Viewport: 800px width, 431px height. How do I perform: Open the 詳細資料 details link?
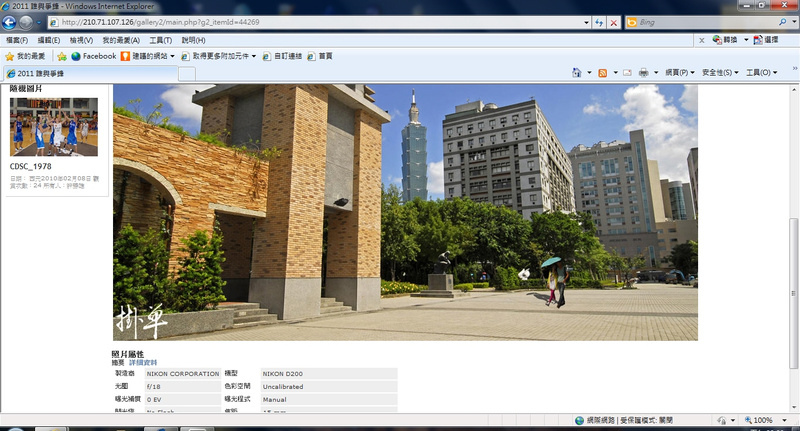[143, 363]
